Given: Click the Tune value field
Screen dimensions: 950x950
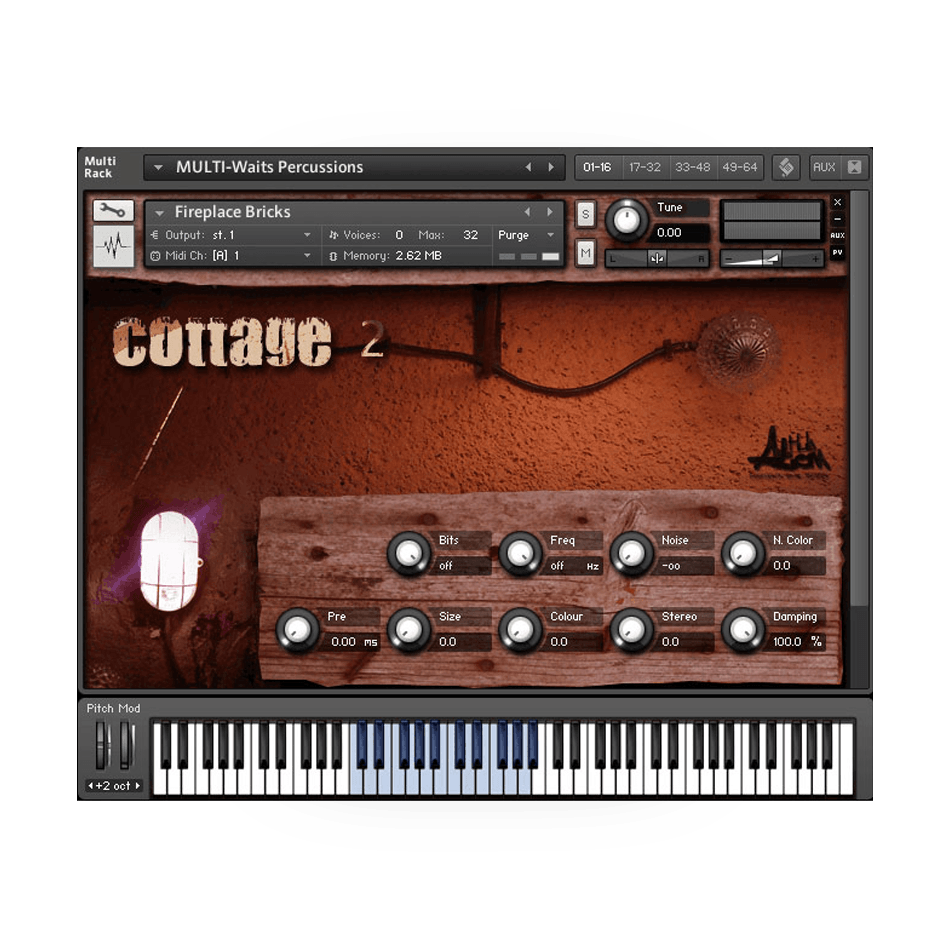Looking at the screenshot, I should (x=681, y=232).
